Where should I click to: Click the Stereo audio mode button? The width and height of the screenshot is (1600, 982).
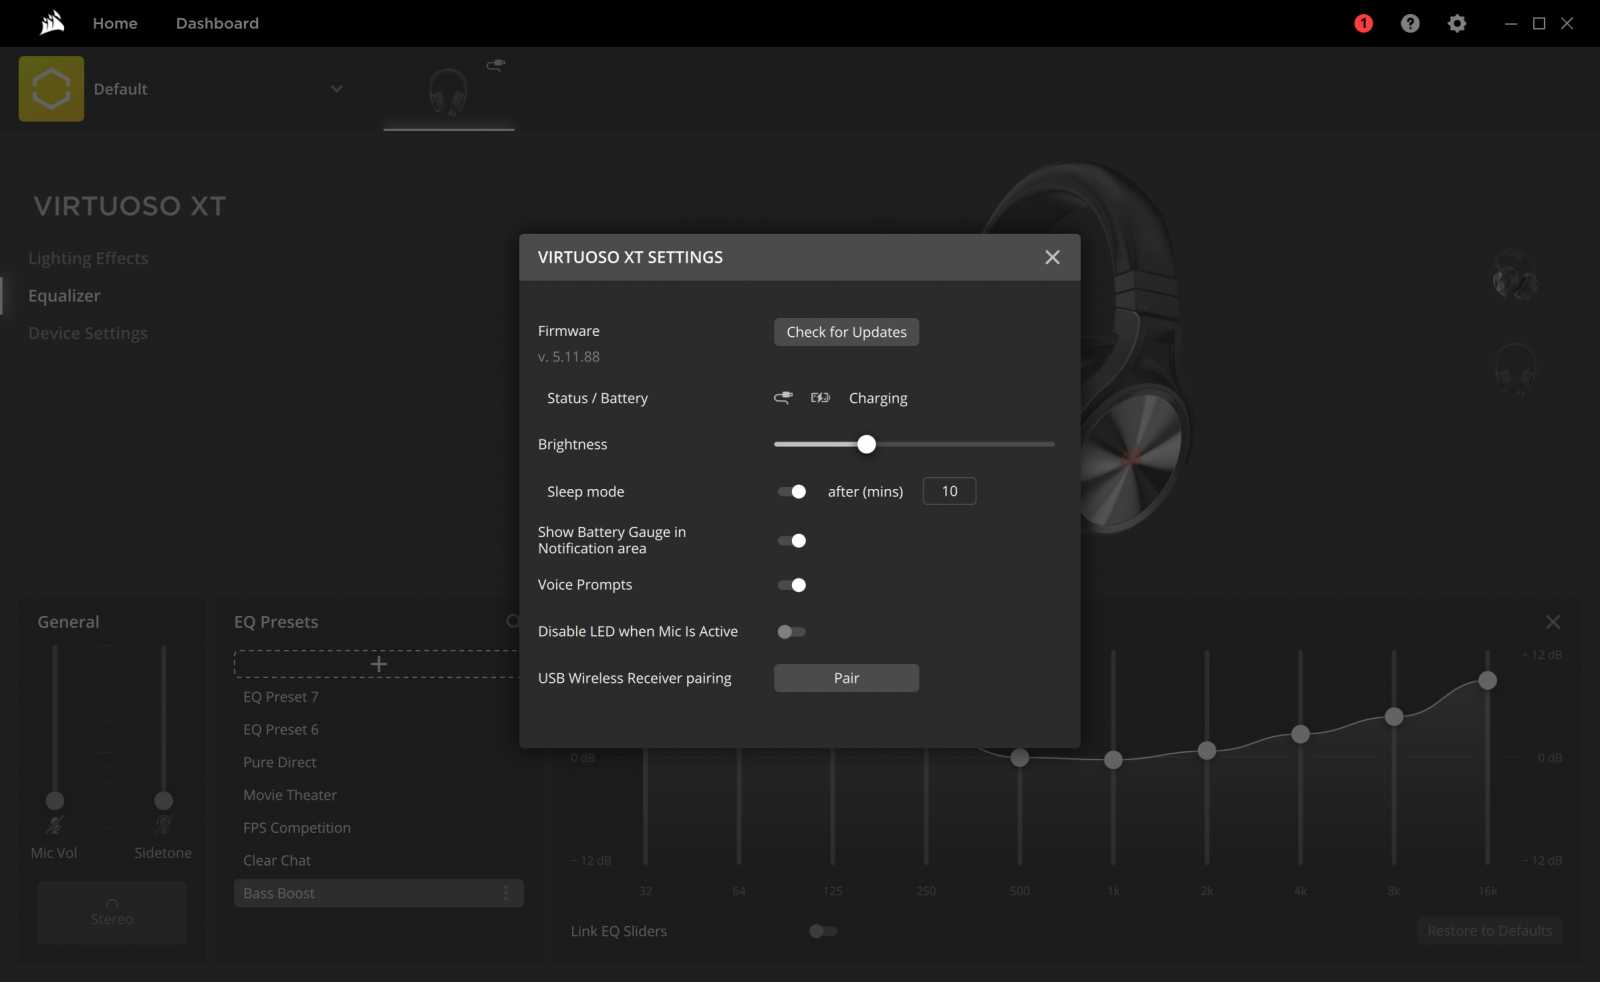coord(112,912)
